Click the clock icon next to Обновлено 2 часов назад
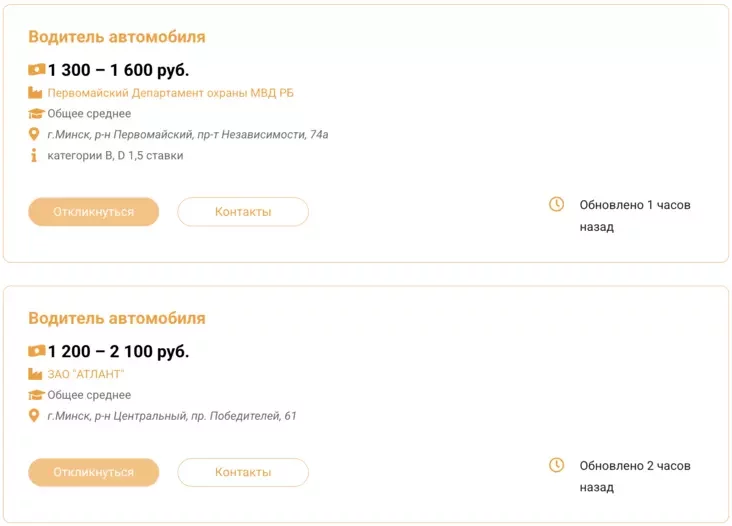The height and width of the screenshot is (526, 732). point(557,465)
